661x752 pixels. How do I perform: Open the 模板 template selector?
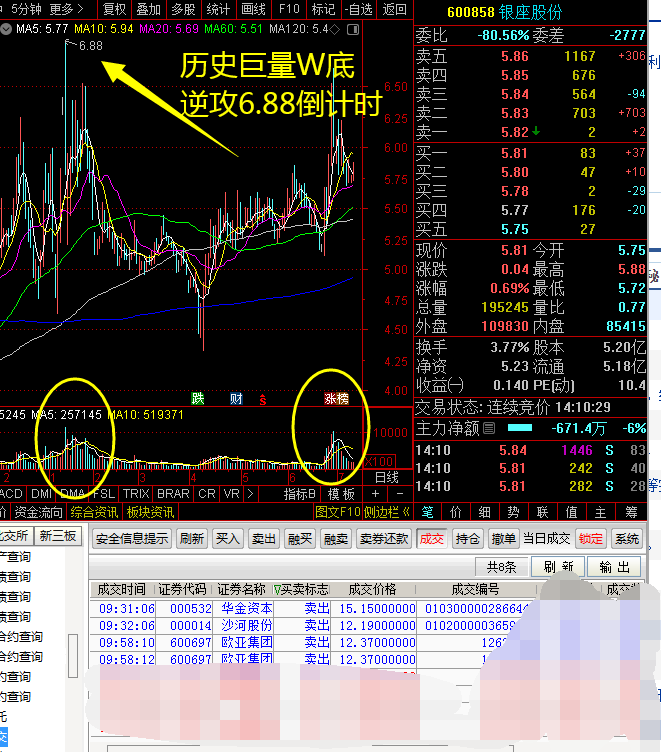click(x=341, y=494)
